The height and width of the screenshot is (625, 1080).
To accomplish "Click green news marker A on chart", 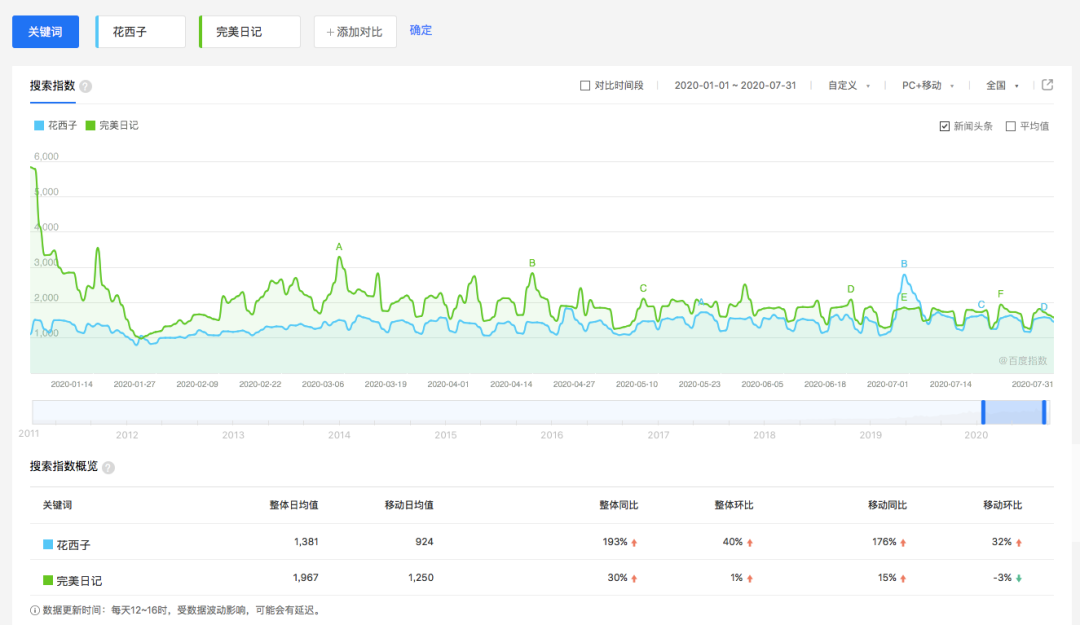I will (x=339, y=247).
